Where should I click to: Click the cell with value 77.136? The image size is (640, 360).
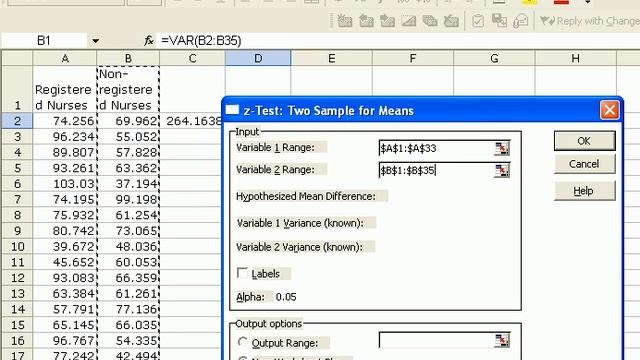(128, 309)
